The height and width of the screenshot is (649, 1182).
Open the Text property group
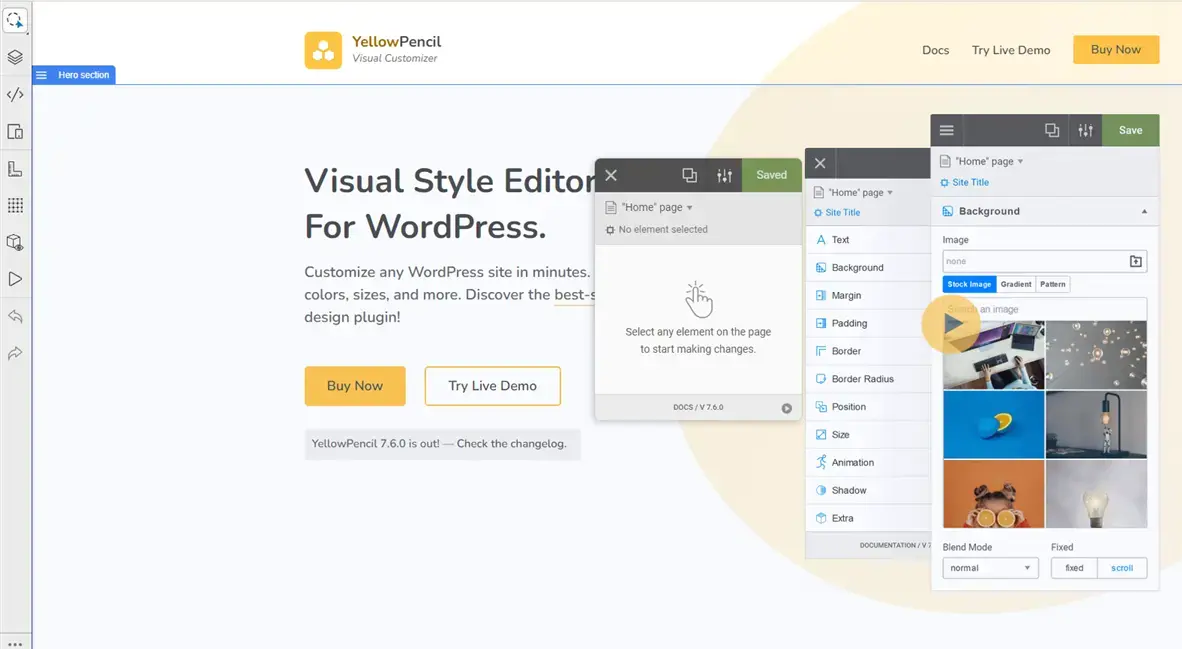868,240
